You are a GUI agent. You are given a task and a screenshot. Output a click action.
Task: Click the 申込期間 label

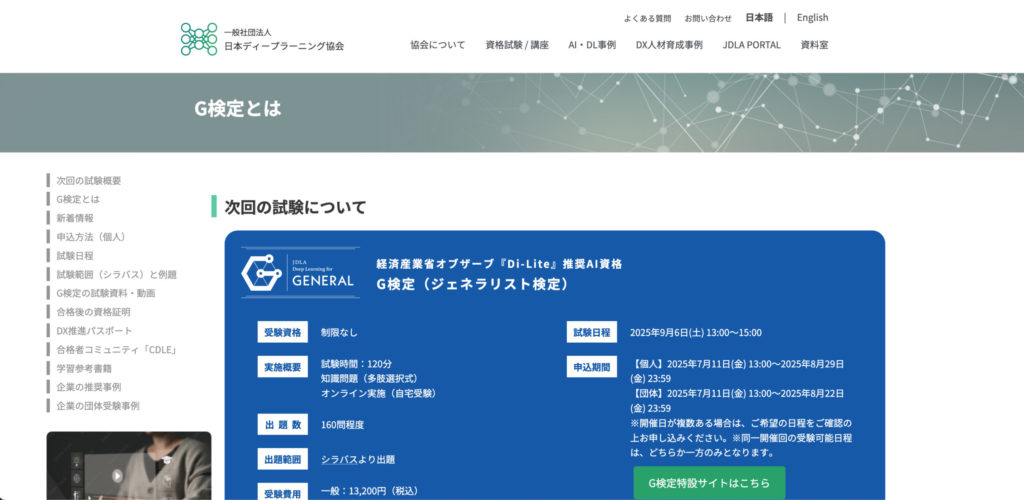[592, 367]
